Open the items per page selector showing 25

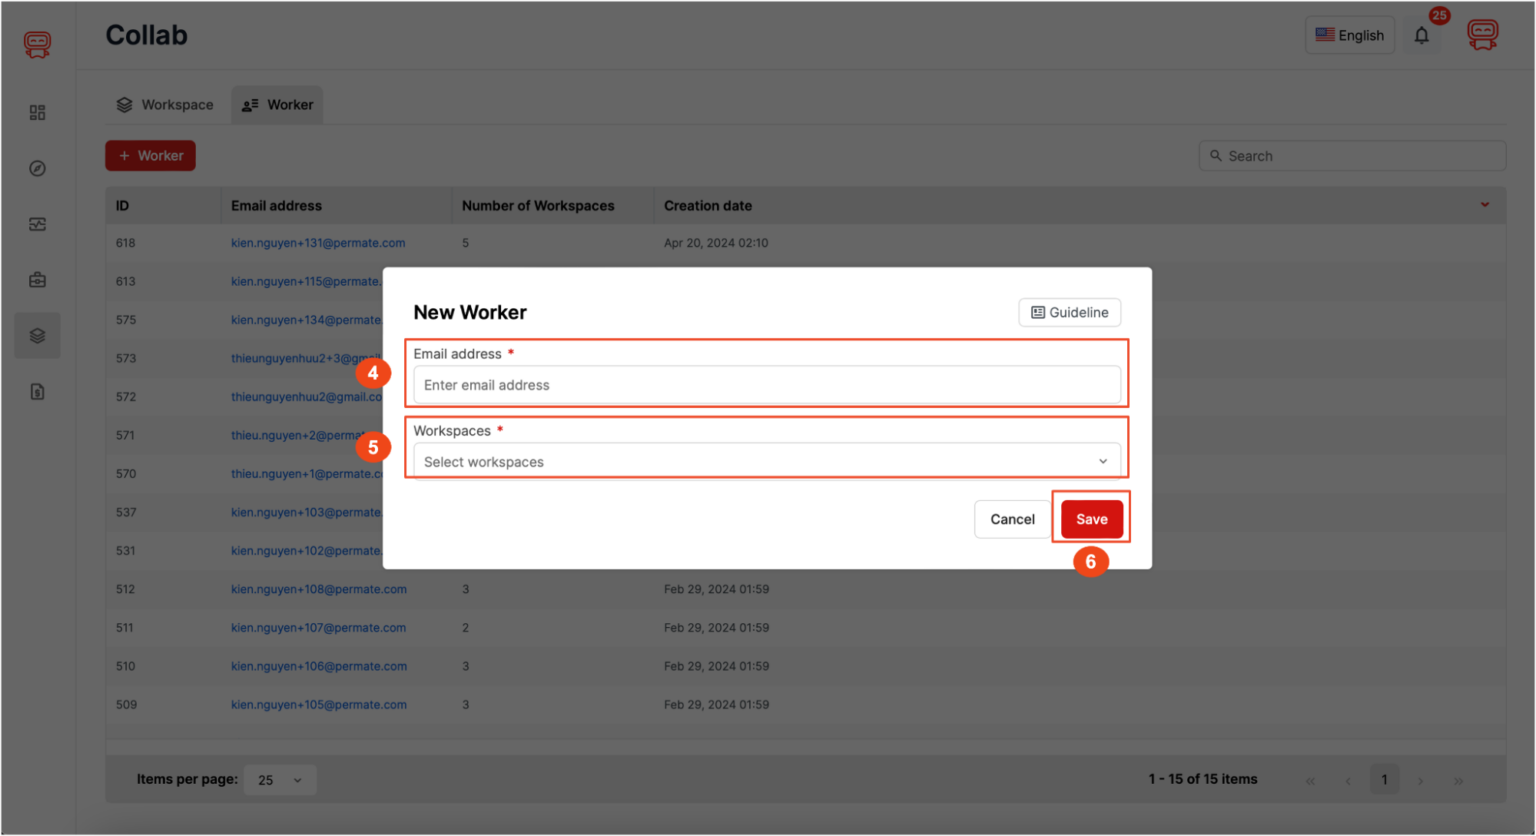pos(280,779)
